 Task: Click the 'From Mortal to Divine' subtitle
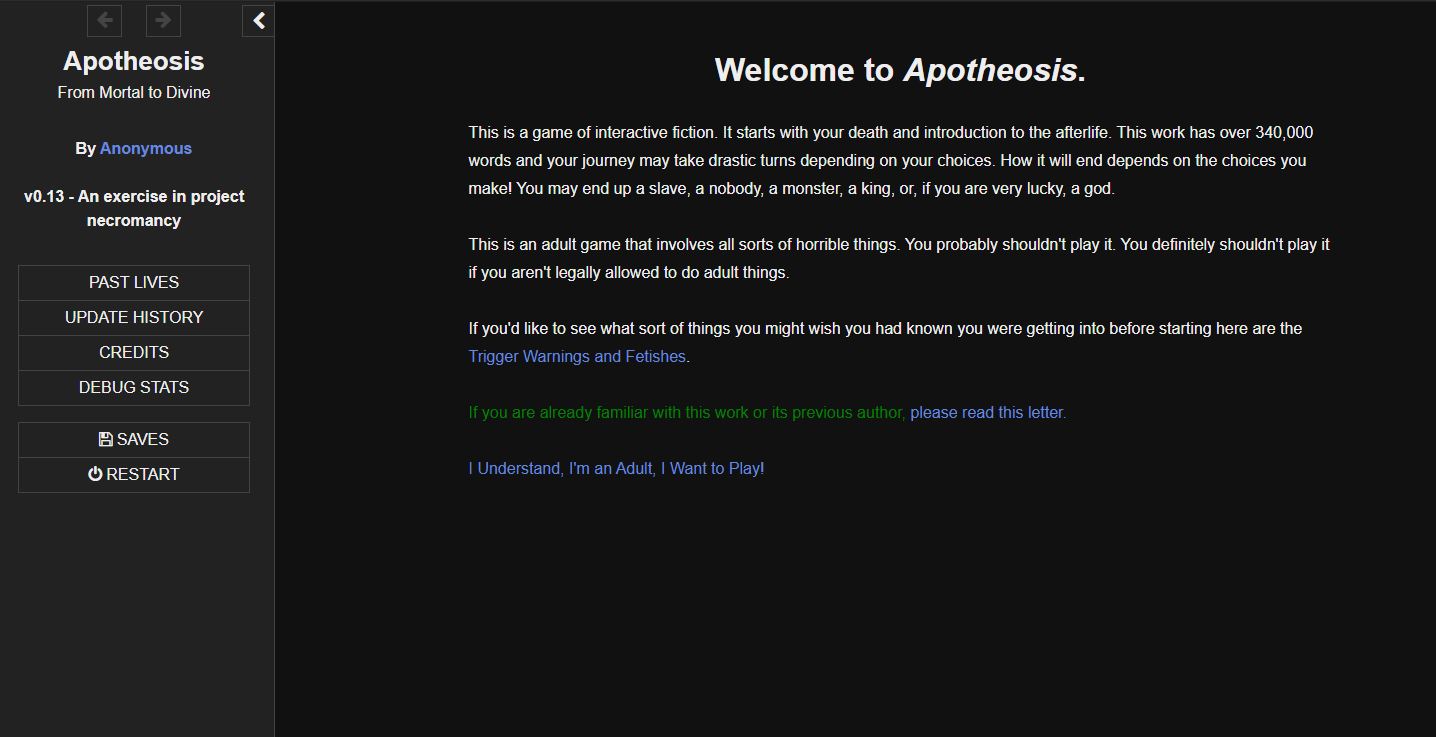[134, 93]
